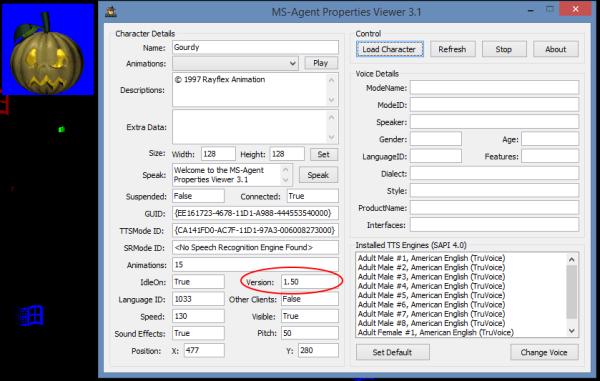The image size is (600, 381).
Task: Select Adult Male #4 TTS engine
Action: (x=431, y=286)
